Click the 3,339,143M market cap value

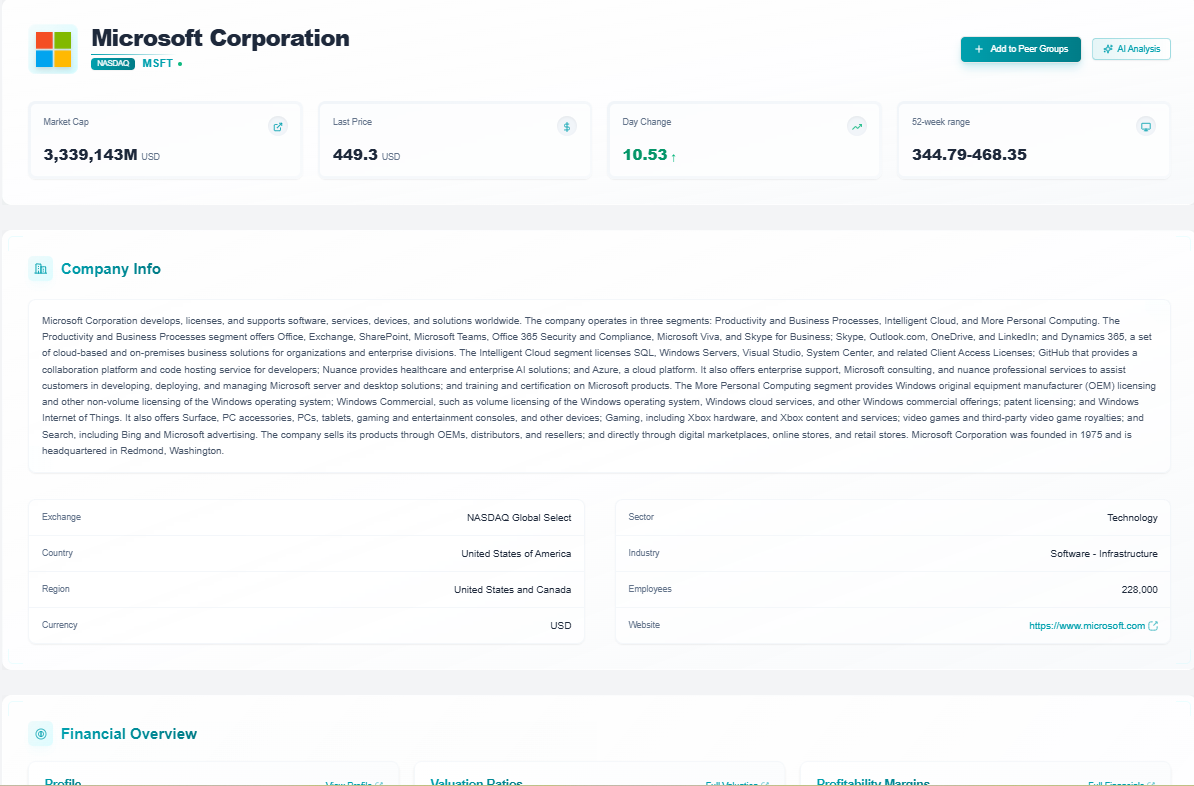click(x=91, y=155)
